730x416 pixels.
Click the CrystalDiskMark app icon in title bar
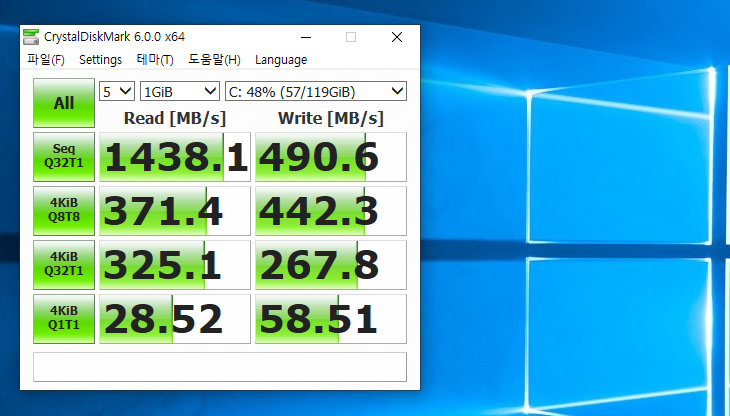click(x=31, y=37)
